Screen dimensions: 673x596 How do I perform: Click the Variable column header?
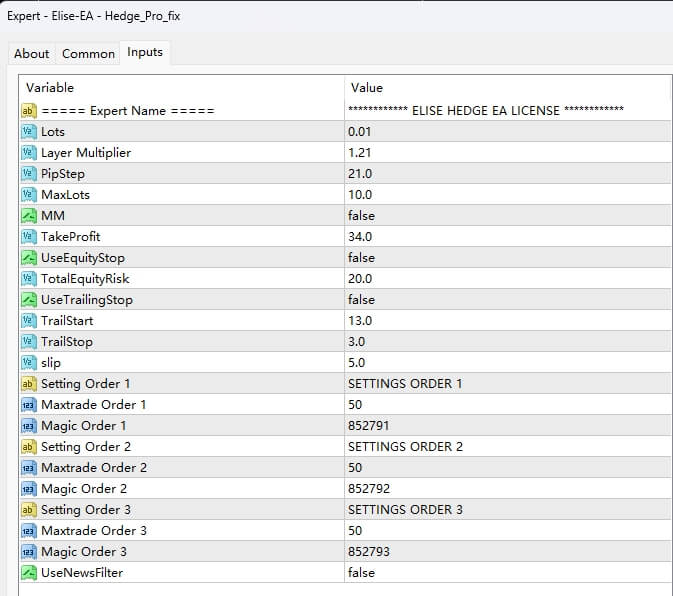182,88
